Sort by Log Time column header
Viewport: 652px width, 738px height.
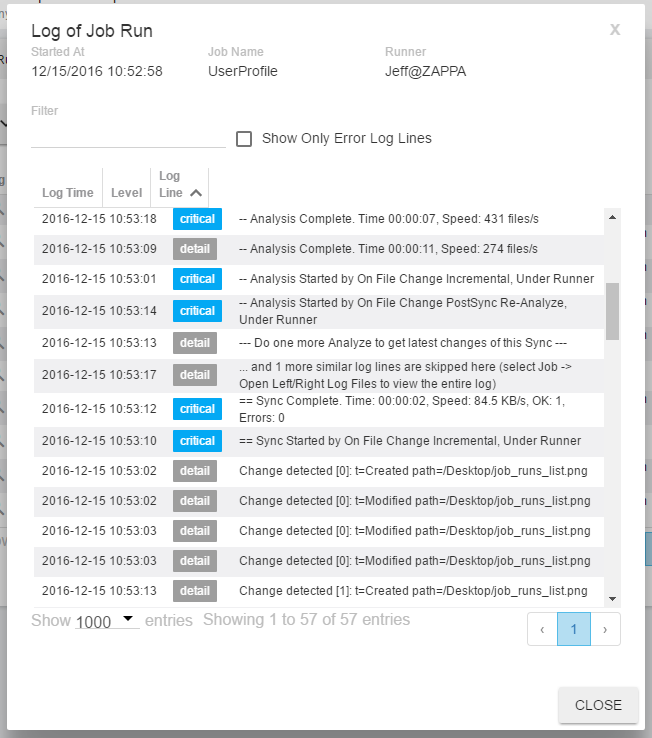pyautogui.click(x=68, y=193)
